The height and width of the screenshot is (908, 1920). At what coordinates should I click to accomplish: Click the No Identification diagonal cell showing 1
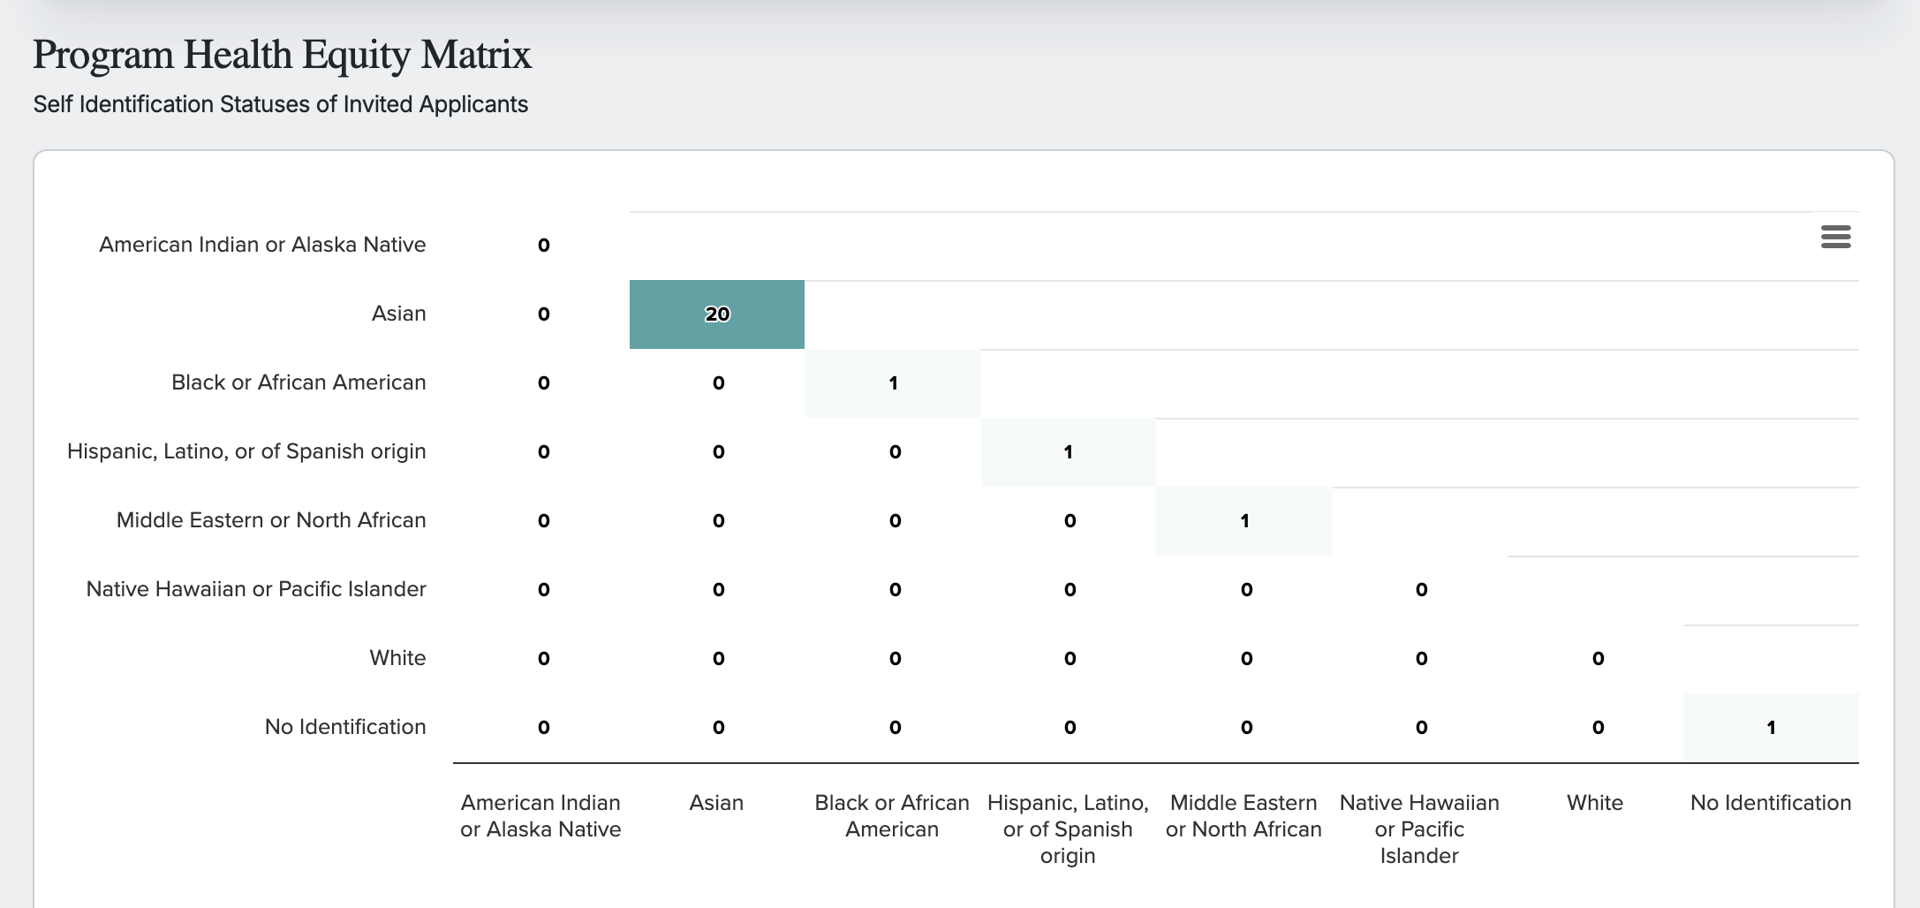[1771, 728]
